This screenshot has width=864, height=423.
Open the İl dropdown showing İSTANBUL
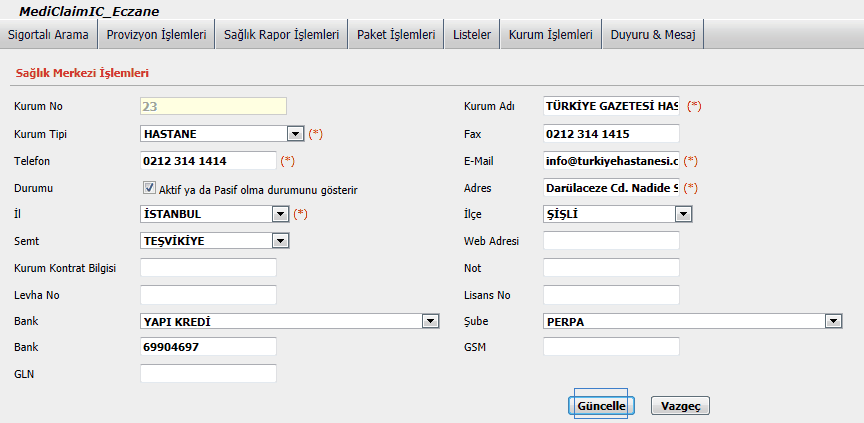pos(280,213)
